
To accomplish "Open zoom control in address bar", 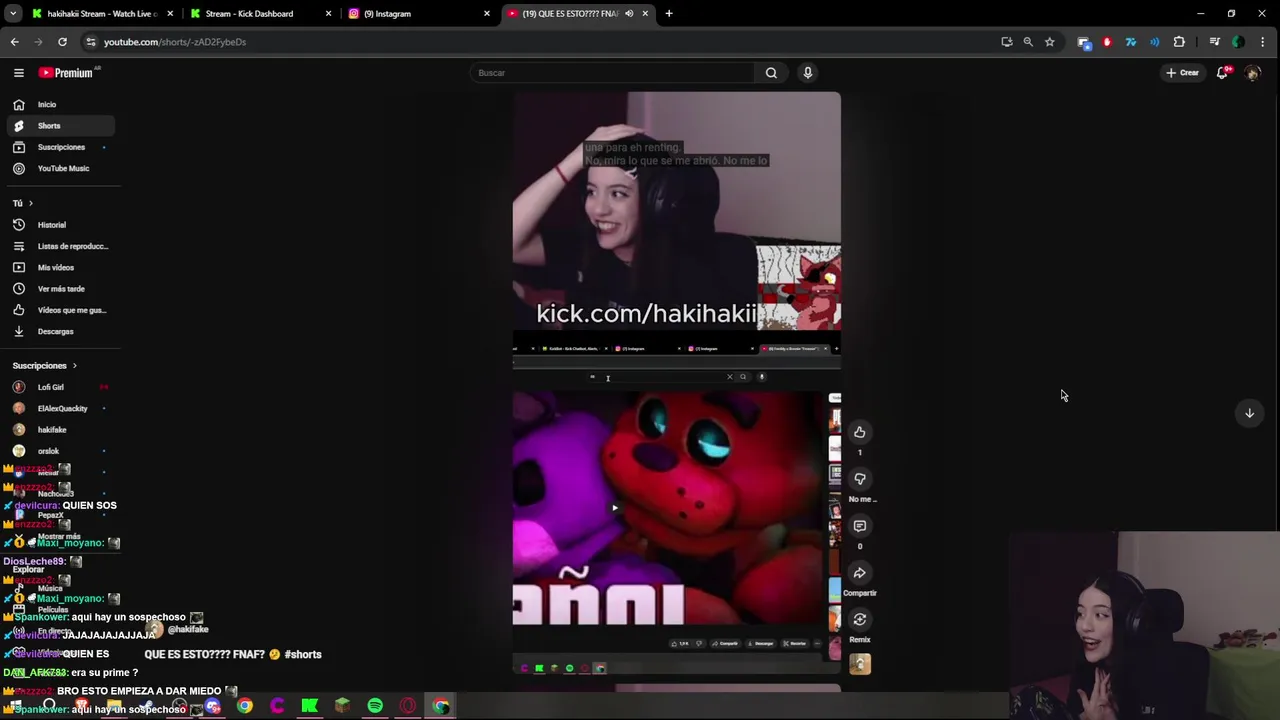I will click(x=1028, y=42).
